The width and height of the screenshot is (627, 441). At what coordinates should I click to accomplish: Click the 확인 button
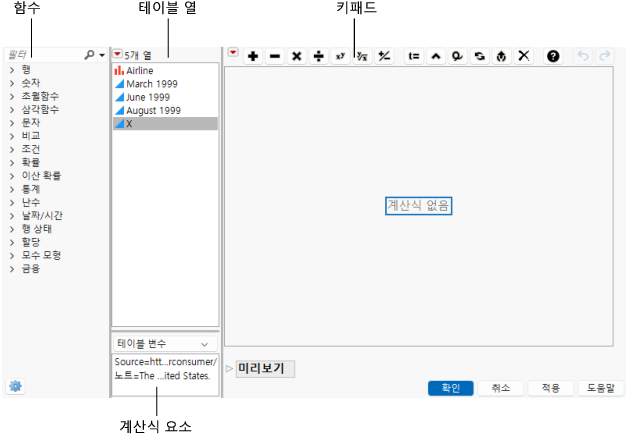[451, 388]
